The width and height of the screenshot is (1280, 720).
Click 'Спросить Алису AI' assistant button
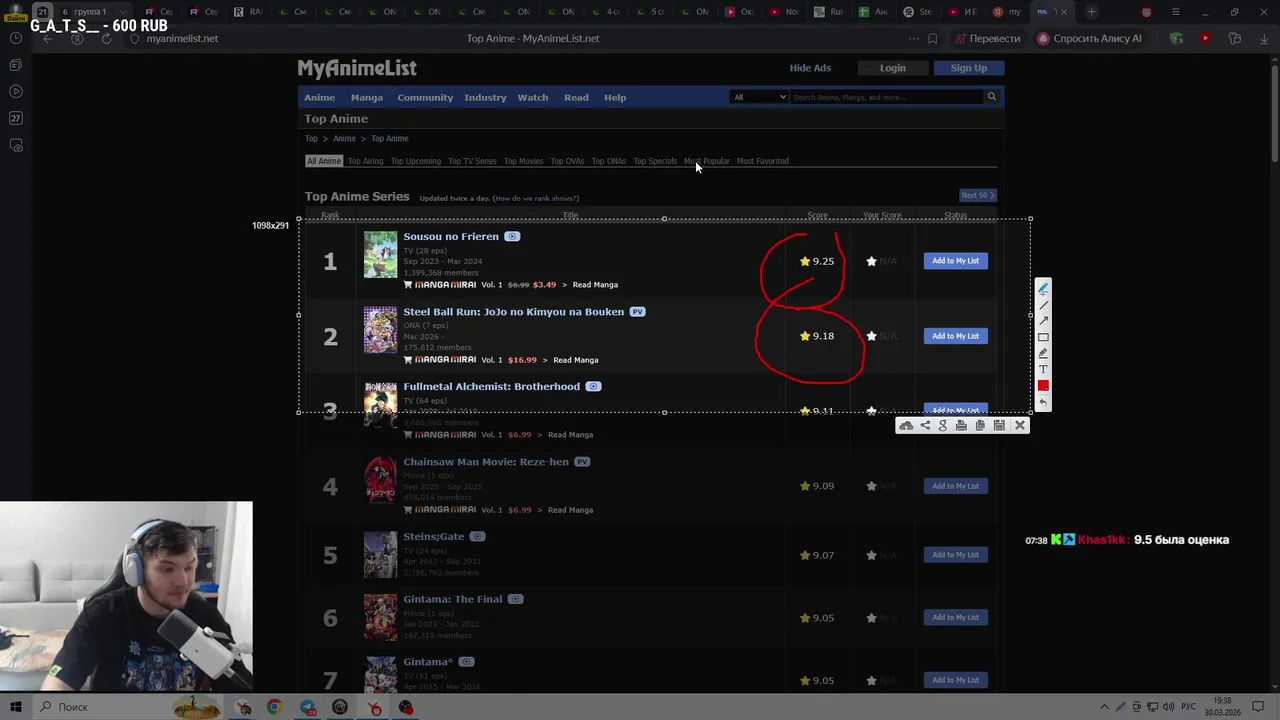[1090, 39]
